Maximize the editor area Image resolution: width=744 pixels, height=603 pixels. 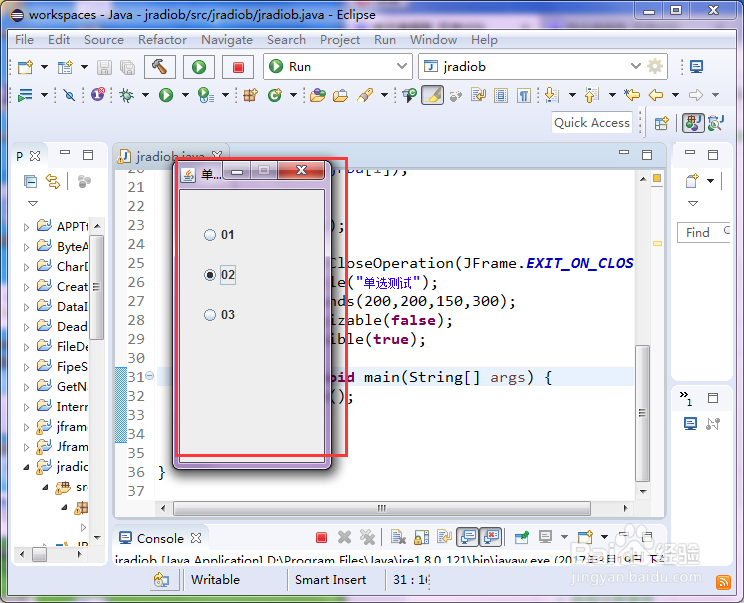[x=647, y=155]
